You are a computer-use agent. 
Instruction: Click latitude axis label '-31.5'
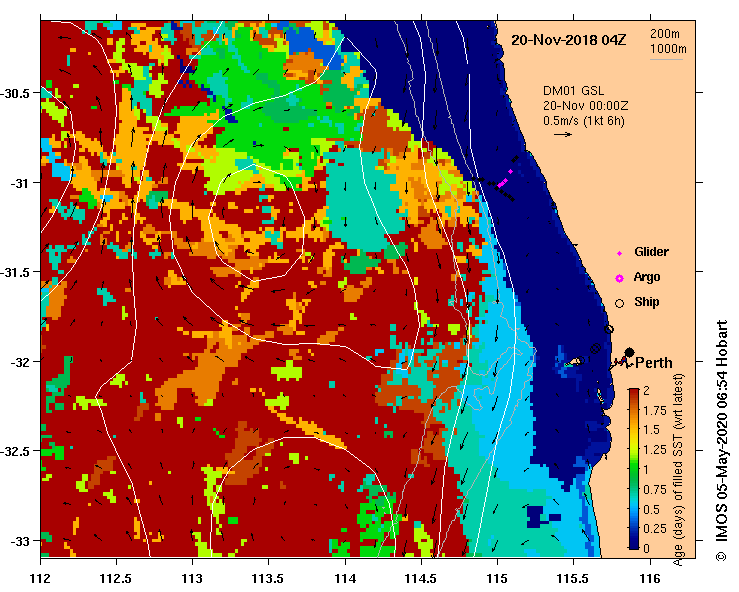(16, 272)
